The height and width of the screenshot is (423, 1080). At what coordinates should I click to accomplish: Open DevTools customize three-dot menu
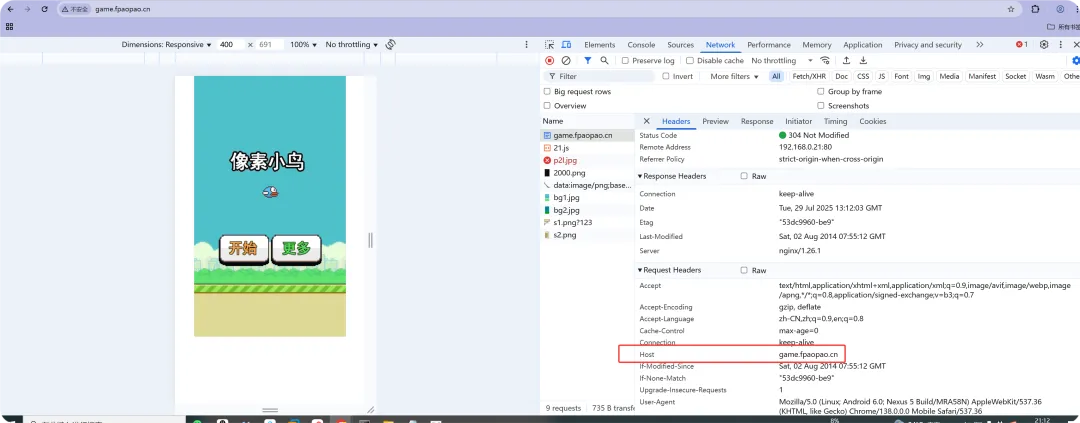click(1061, 45)
